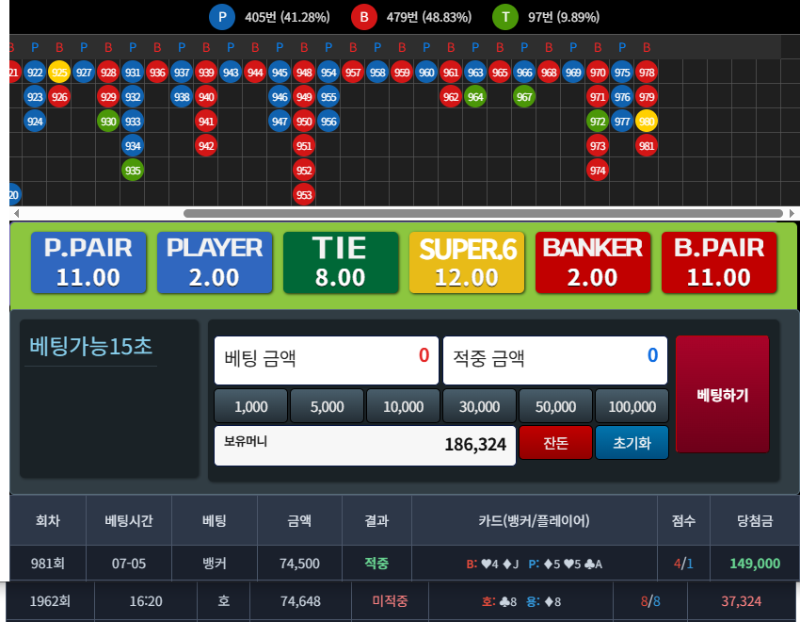Click the blue round 924 marker
This screenshot has height=622, width=800.
click(x=35, y=121)
